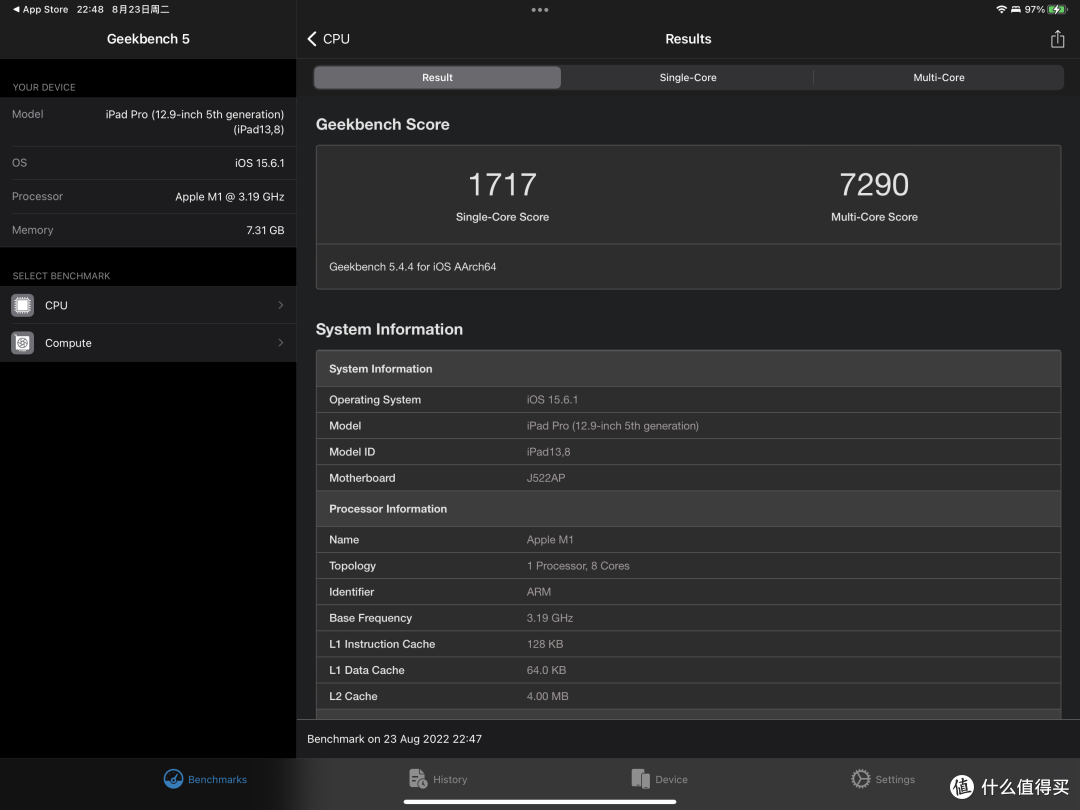
Task: Select the Operating System iOS 15.6.1 value
Action: [552, 399]
